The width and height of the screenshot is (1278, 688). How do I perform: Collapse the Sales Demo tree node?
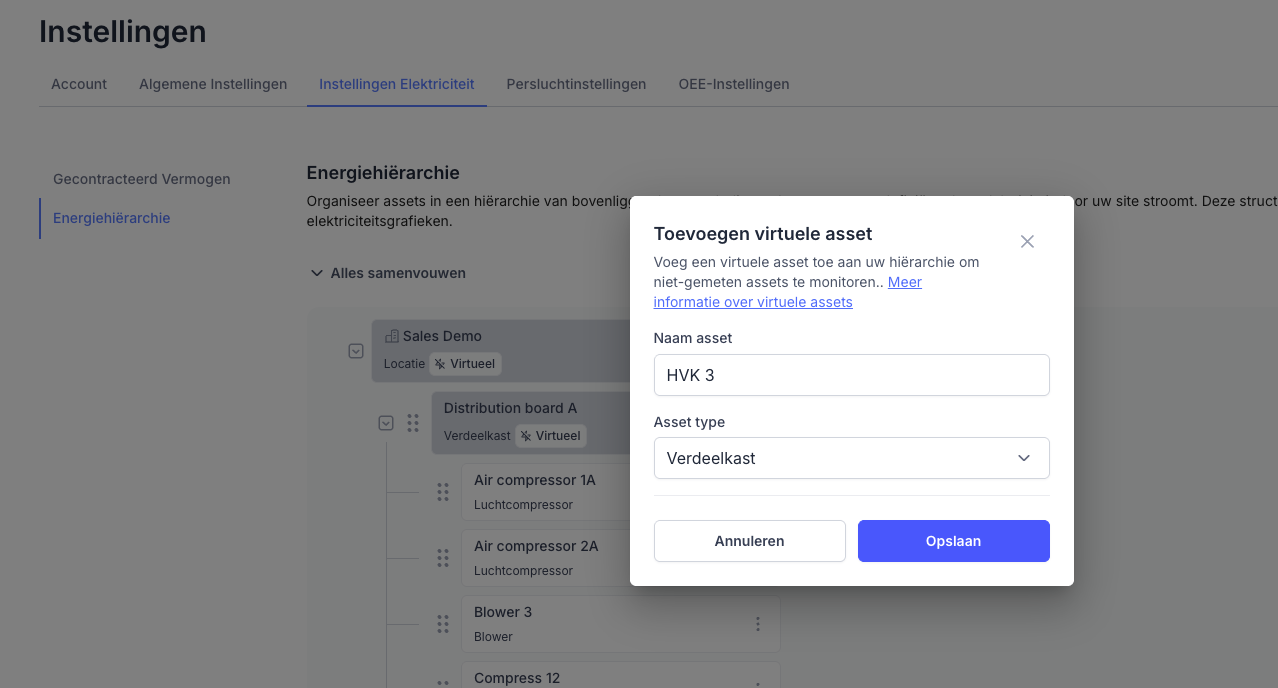click(x=355, y=351)
